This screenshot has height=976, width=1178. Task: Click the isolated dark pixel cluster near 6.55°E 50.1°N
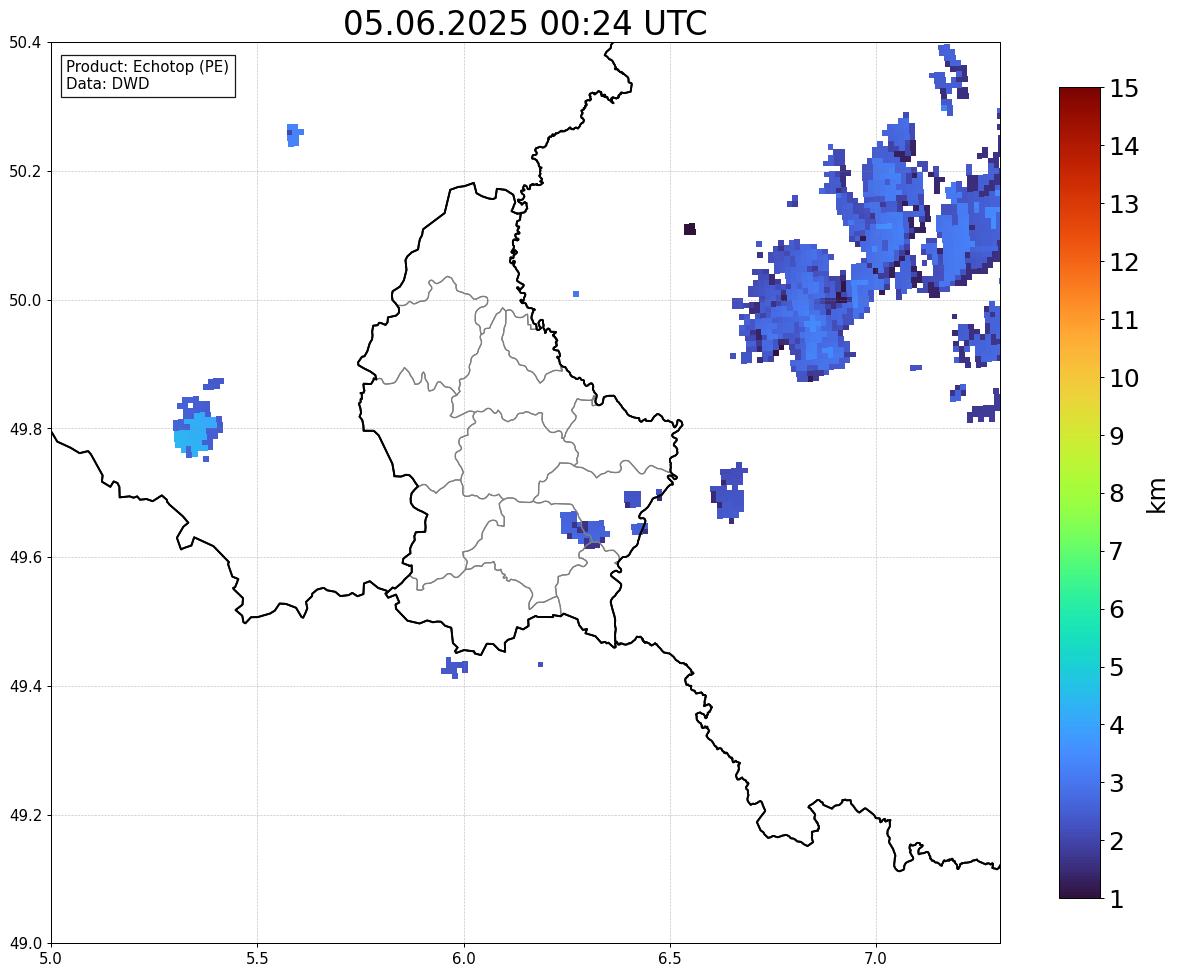[690, 229]
